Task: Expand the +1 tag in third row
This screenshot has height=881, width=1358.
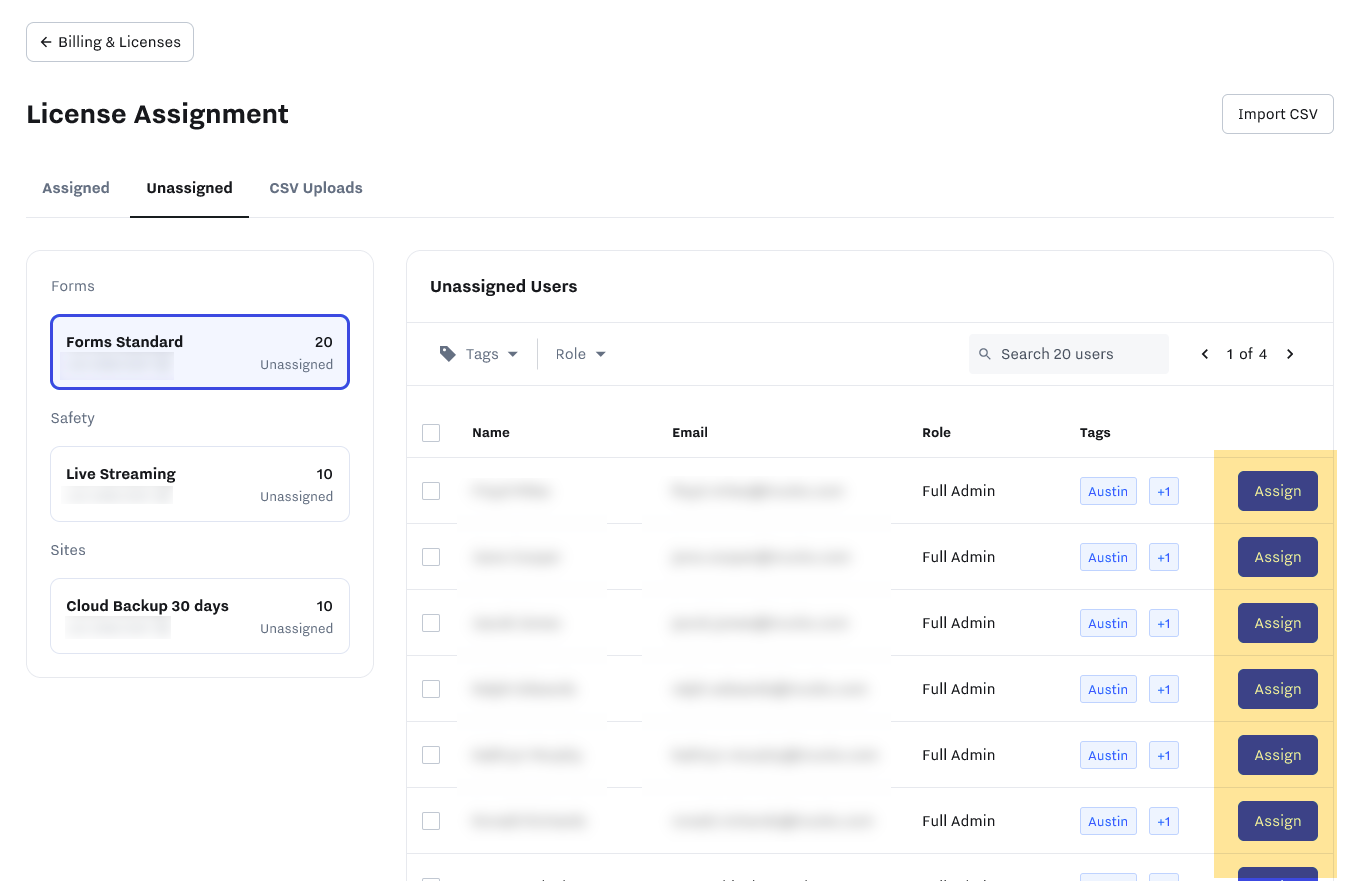Action: coord(1164,623)
